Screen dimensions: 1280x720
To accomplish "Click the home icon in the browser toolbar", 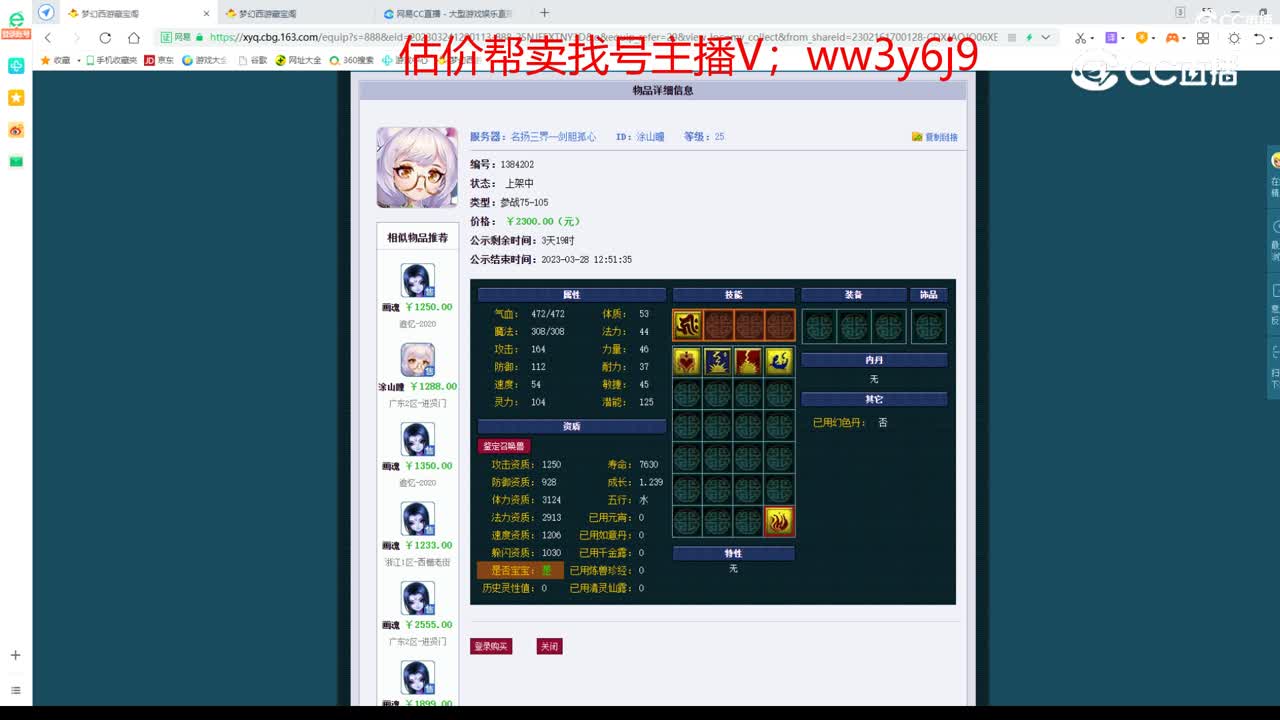I will [134, 38].
